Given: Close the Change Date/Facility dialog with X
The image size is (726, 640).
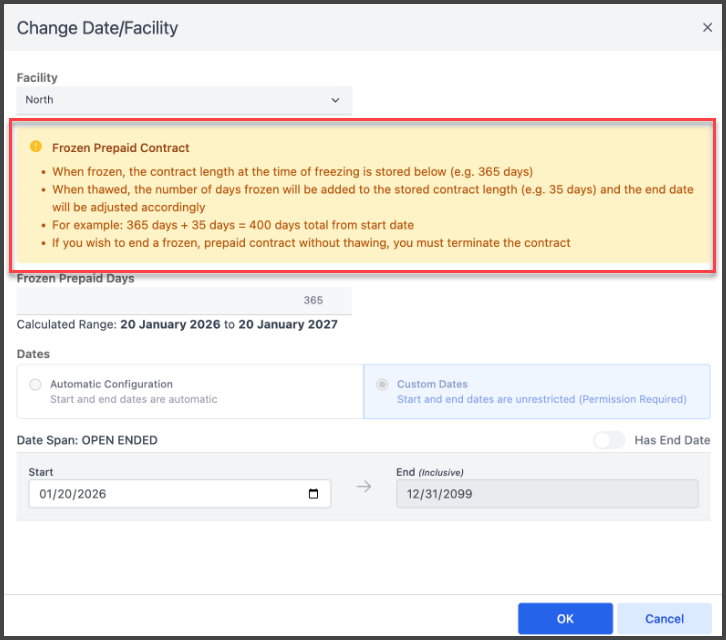Looking at the screenshot, I should pyautogui.click(x=707, y=28).
